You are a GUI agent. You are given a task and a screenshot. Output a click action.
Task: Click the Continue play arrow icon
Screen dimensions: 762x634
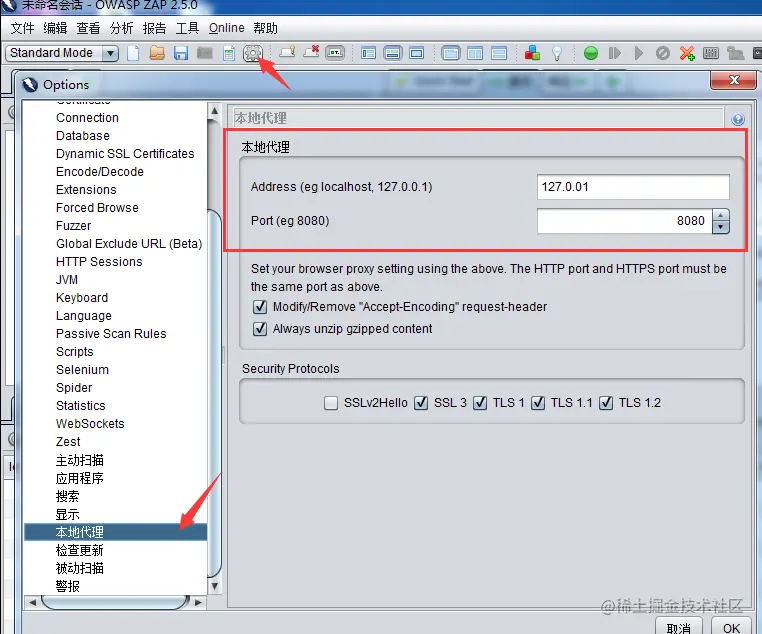click(639, 53)
